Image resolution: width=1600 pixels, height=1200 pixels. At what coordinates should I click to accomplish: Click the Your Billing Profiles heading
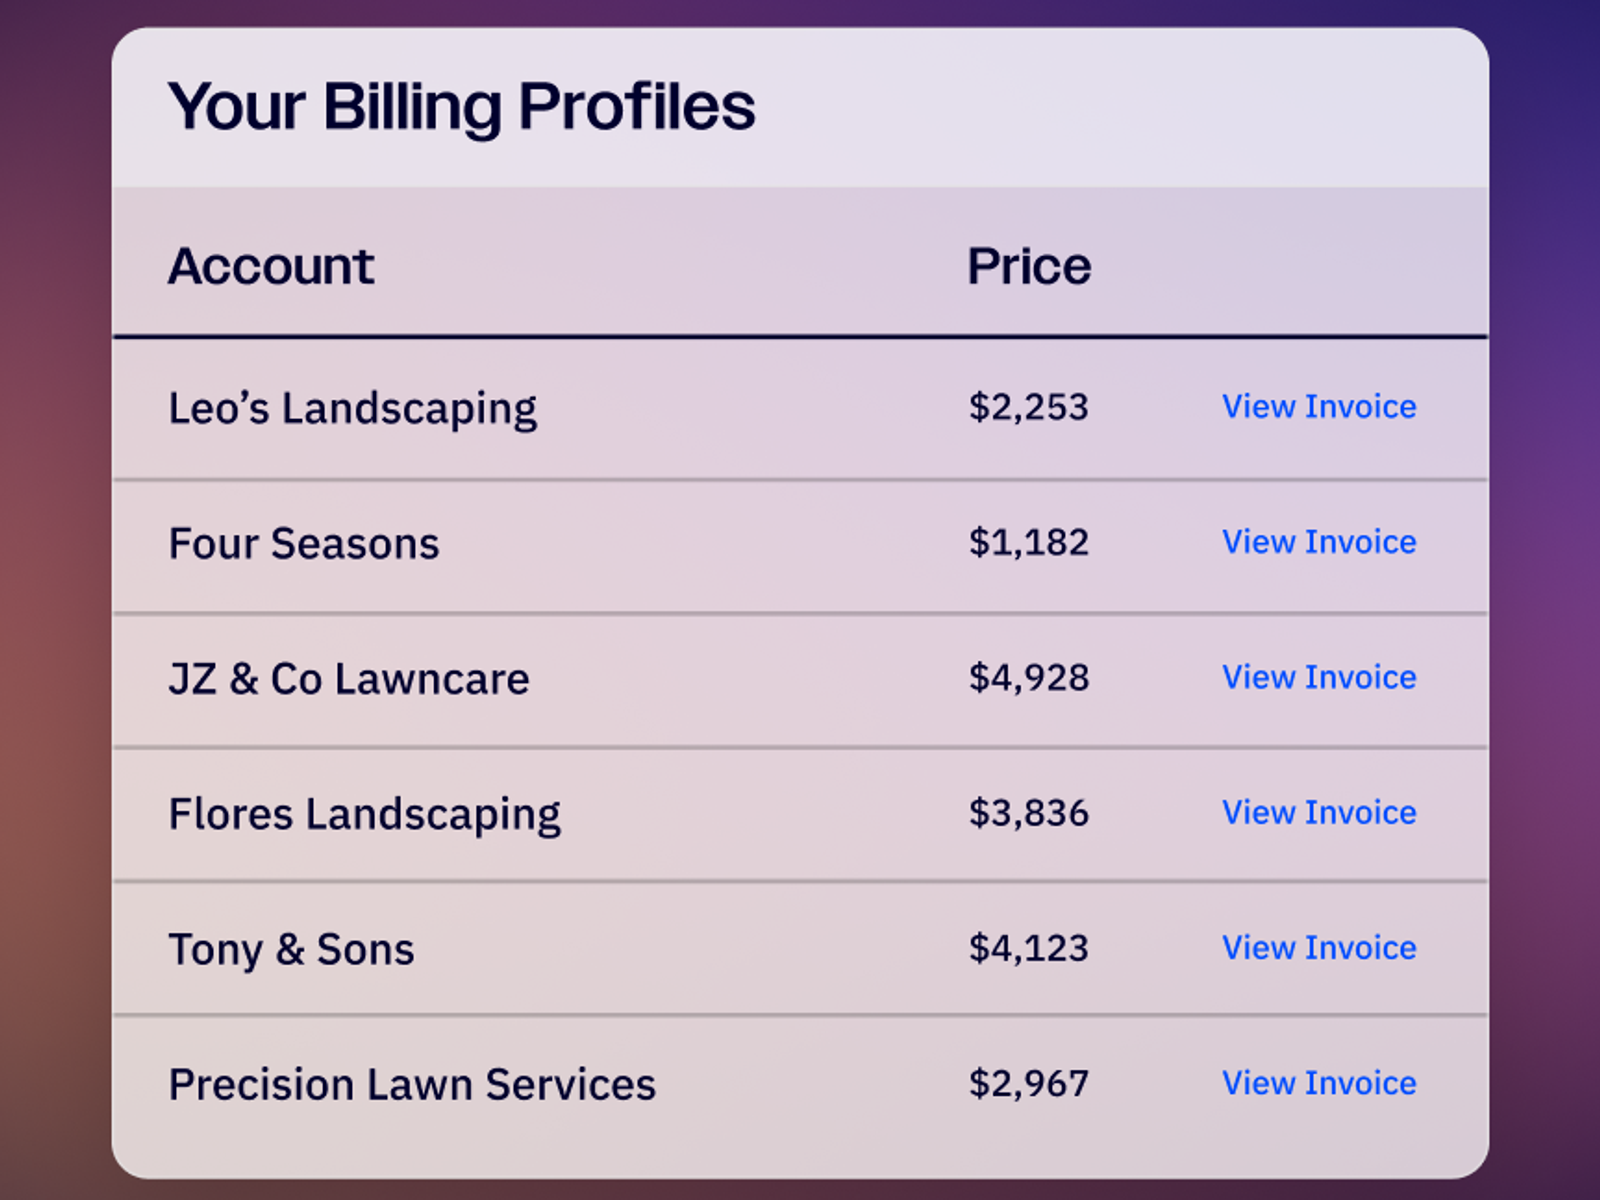(461, 106)
